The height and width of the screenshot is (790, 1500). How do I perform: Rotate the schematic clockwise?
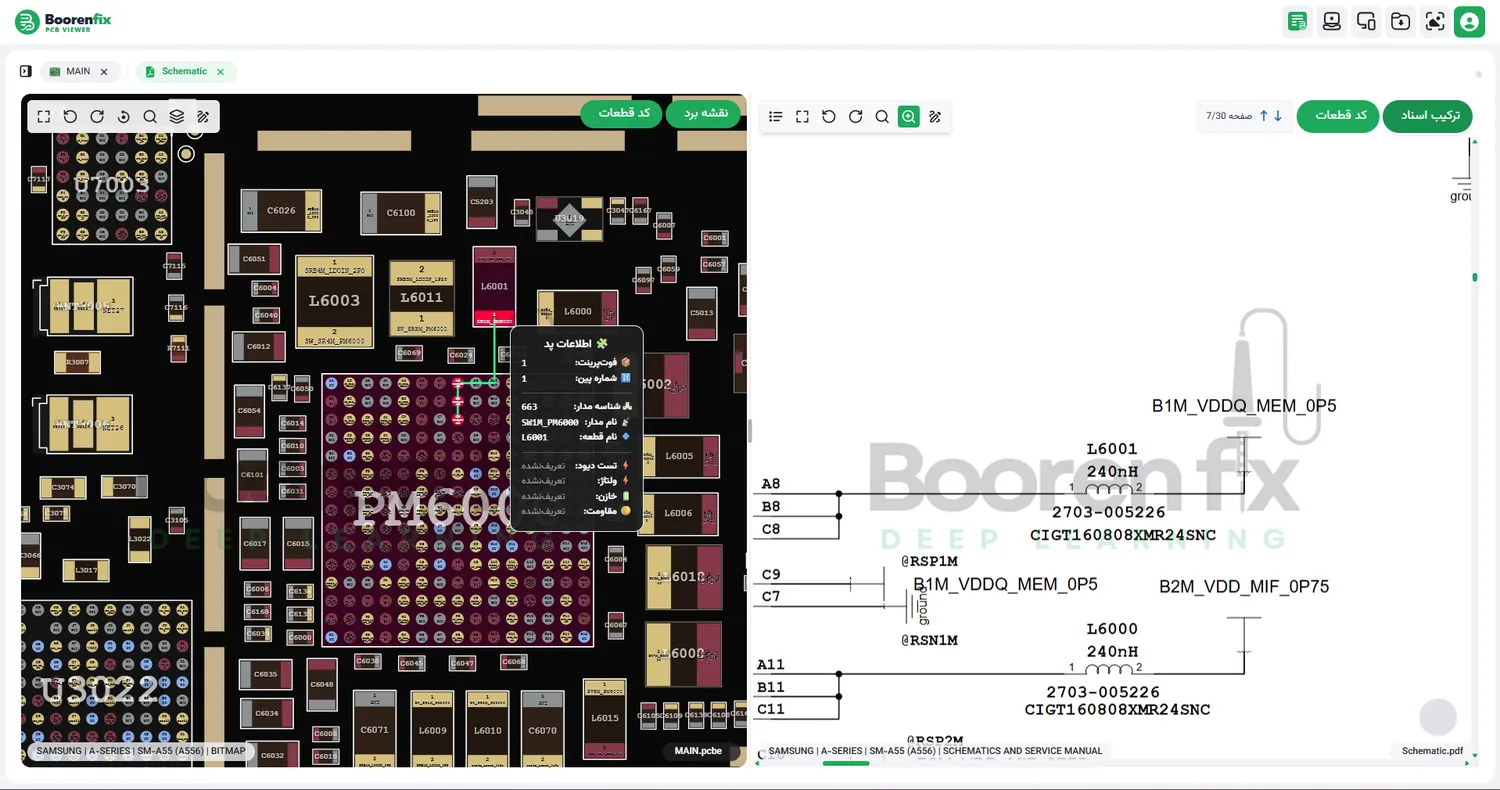pos(855,117)
